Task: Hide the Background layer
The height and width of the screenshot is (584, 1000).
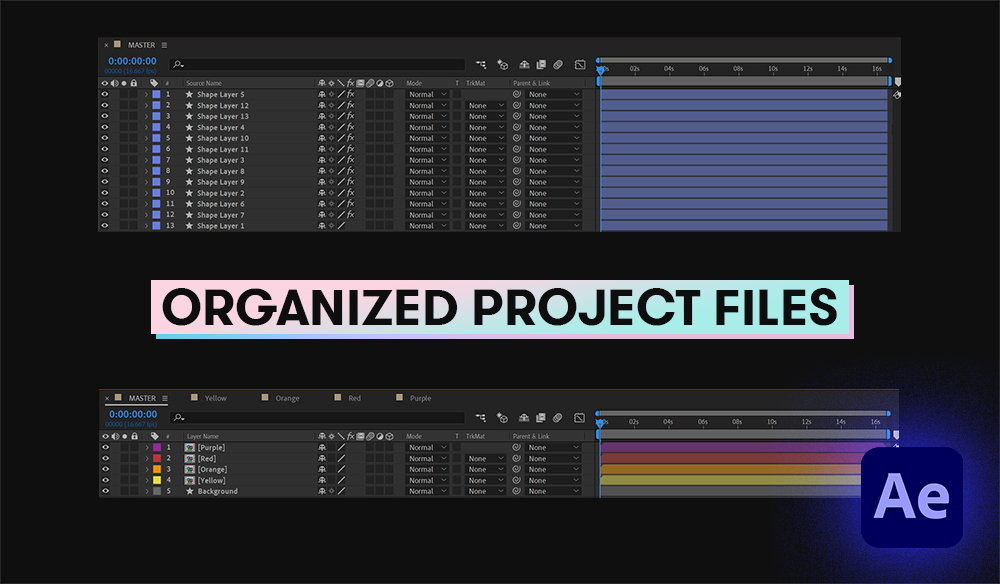Action: pyautogui.click(x=105, y=490)
